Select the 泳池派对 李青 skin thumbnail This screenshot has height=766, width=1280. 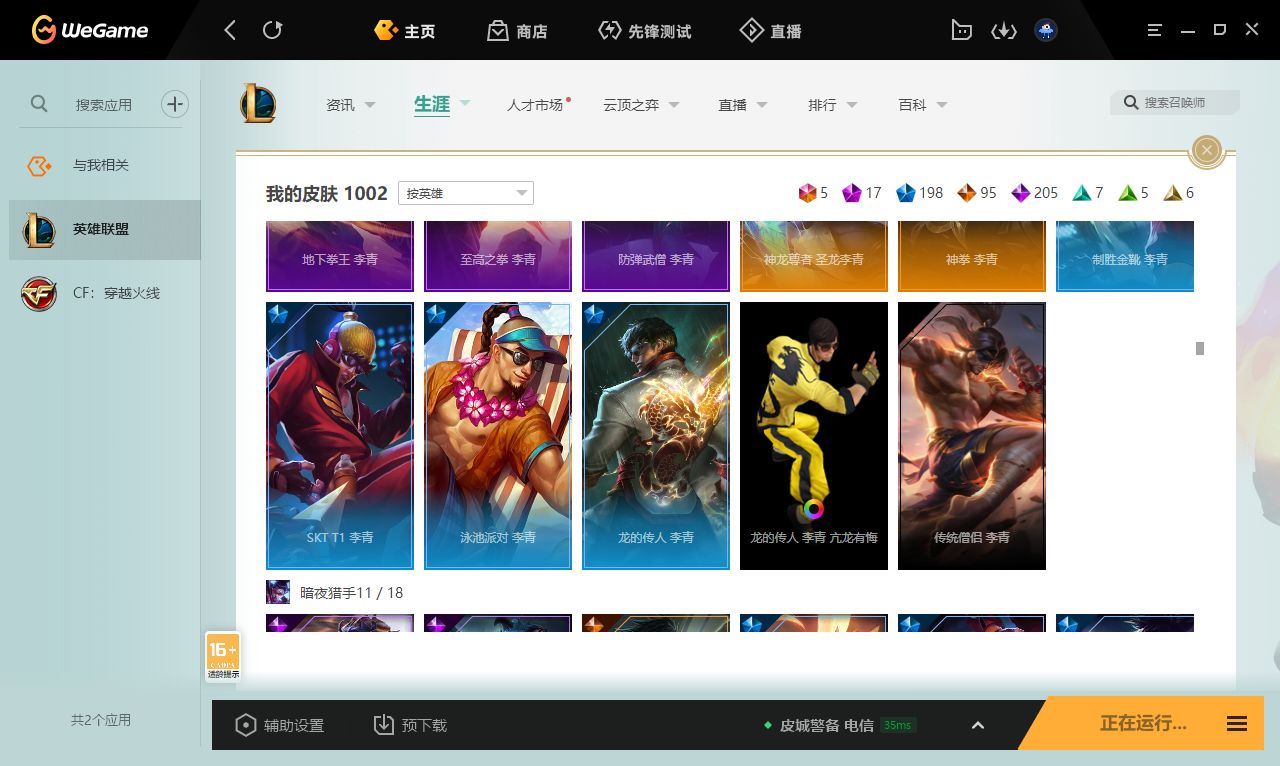497,435
